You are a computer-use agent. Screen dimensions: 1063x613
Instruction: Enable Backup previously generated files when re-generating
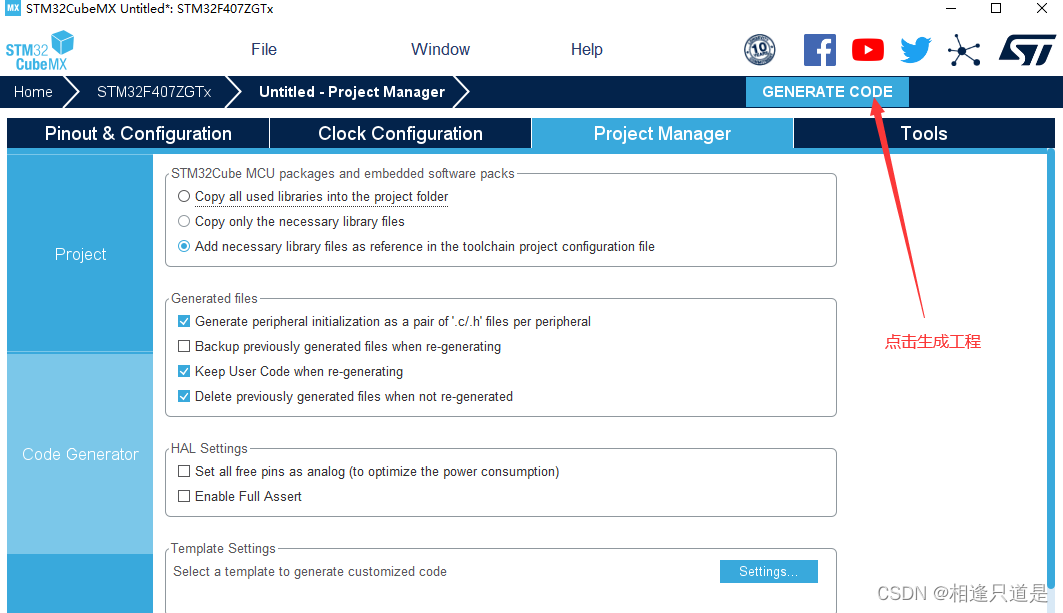184,347
